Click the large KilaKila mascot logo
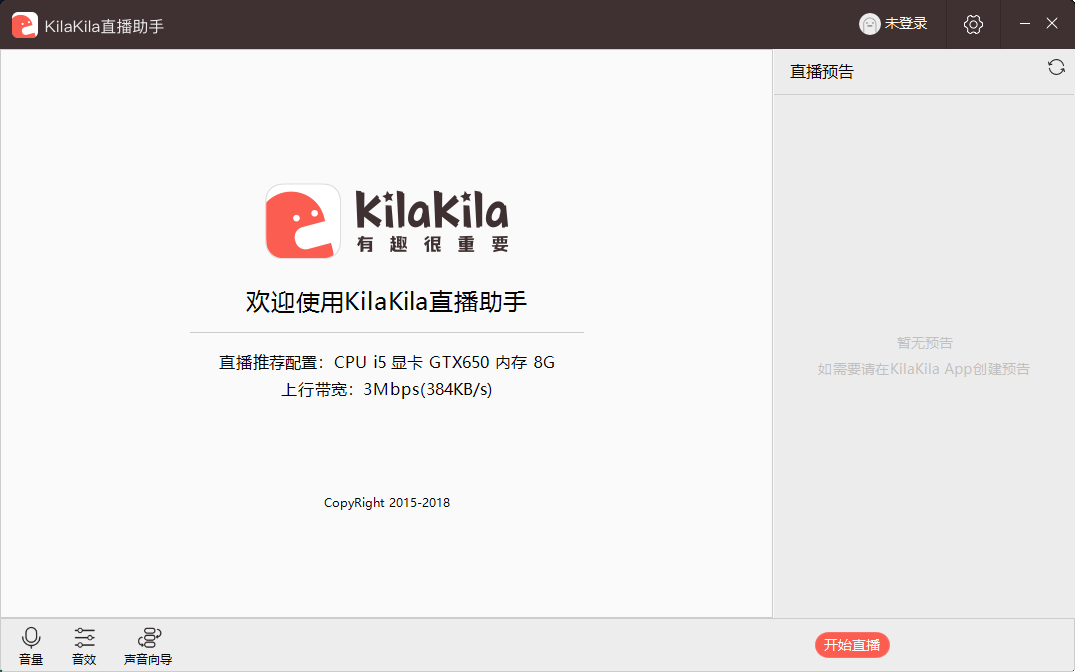Screen dimensions: 1075x672 pos(303,221)
